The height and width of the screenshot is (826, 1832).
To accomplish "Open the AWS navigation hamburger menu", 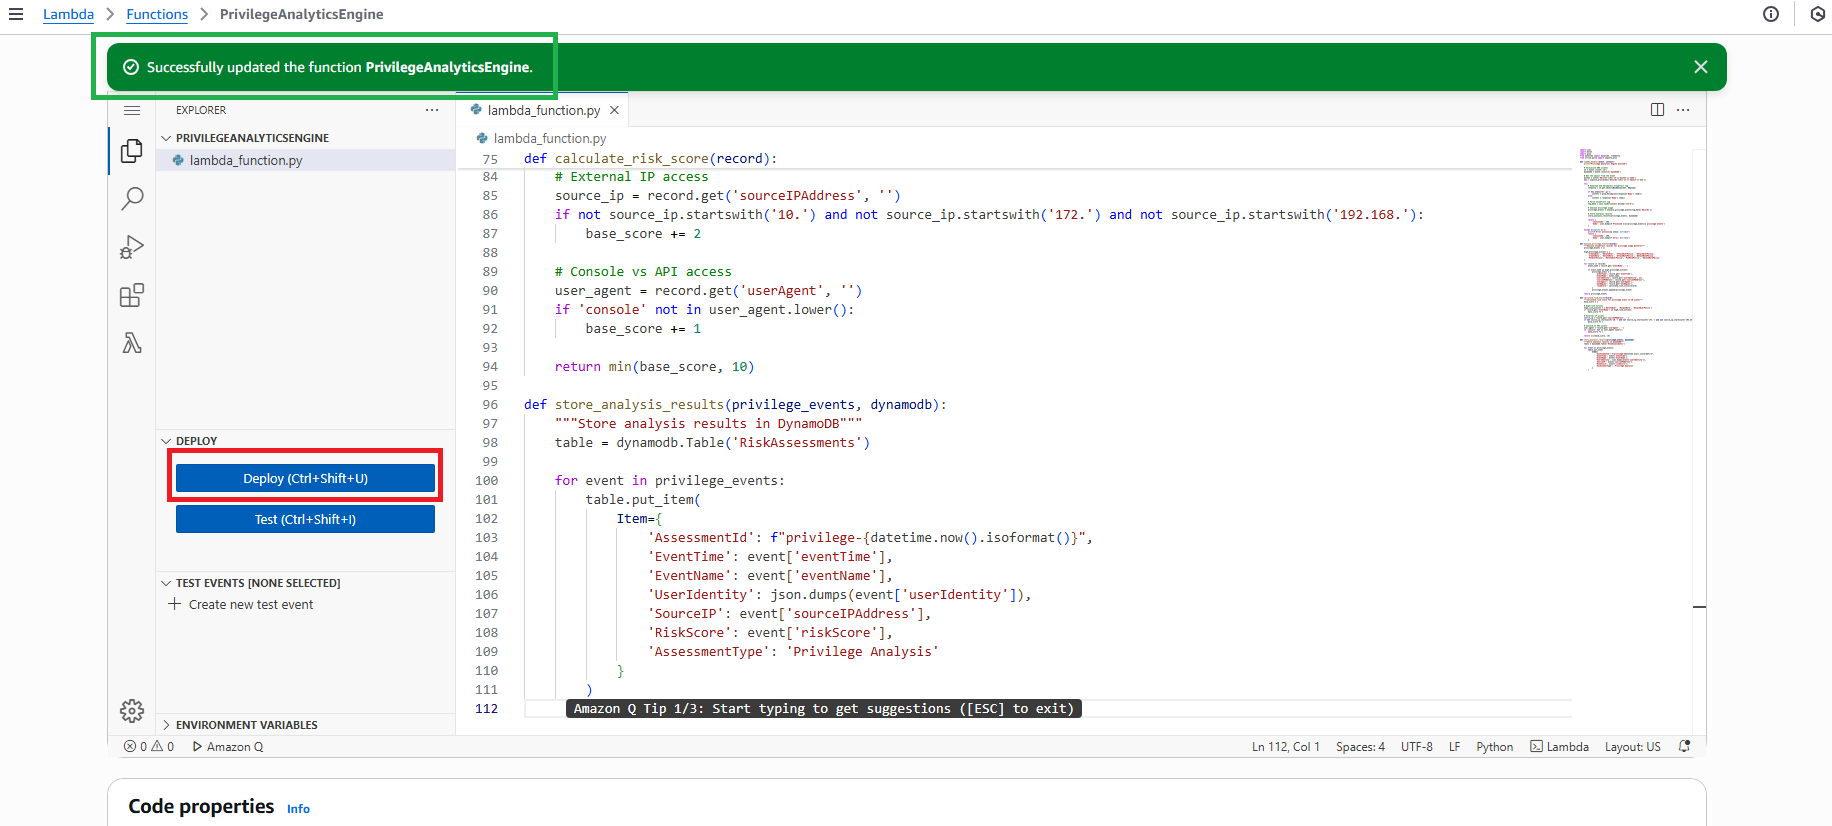I will click(x=16, y=14).
